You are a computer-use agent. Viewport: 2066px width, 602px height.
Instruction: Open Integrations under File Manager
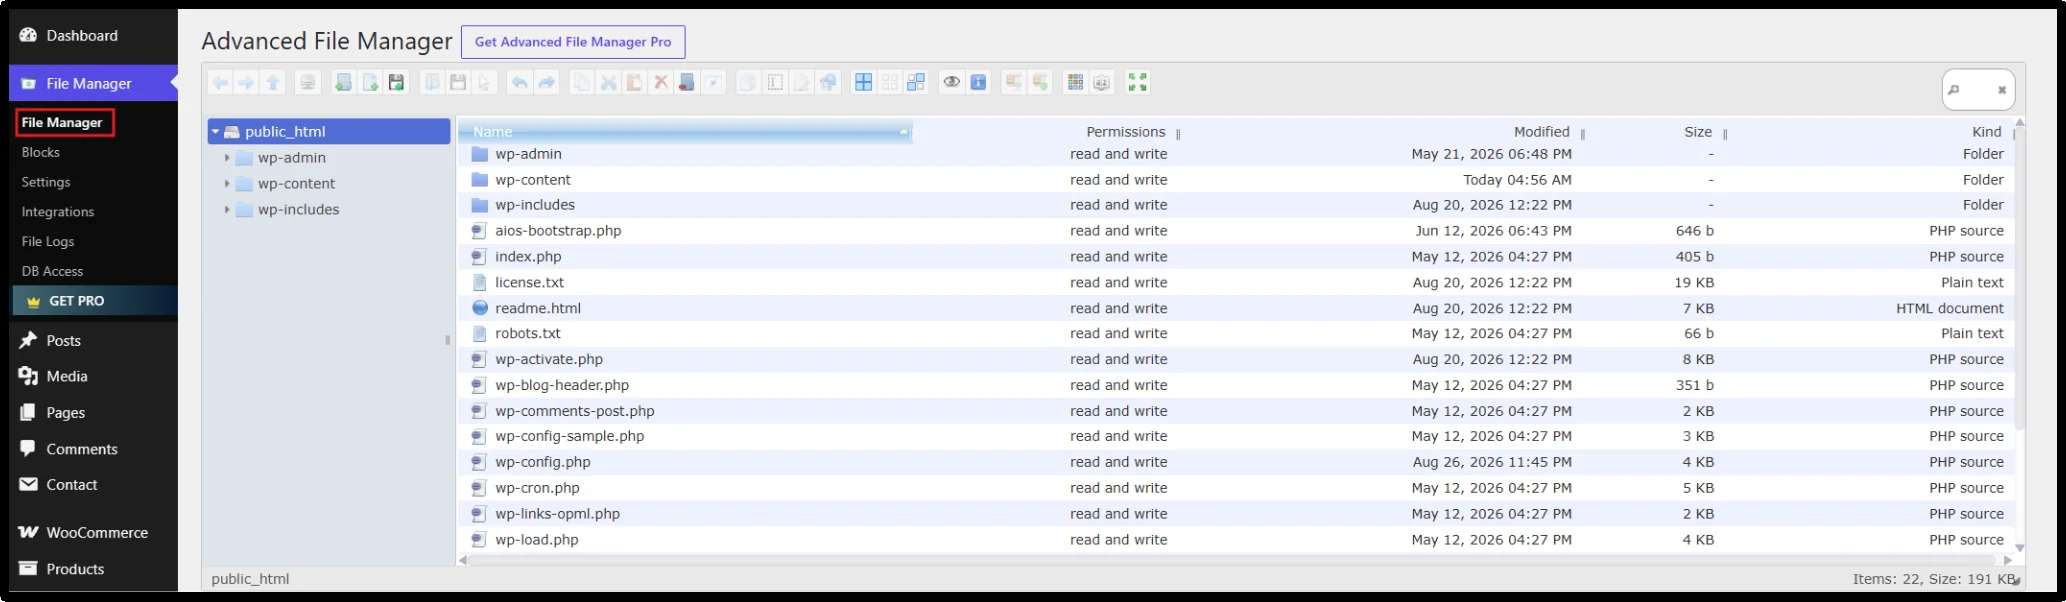[58, 212]
